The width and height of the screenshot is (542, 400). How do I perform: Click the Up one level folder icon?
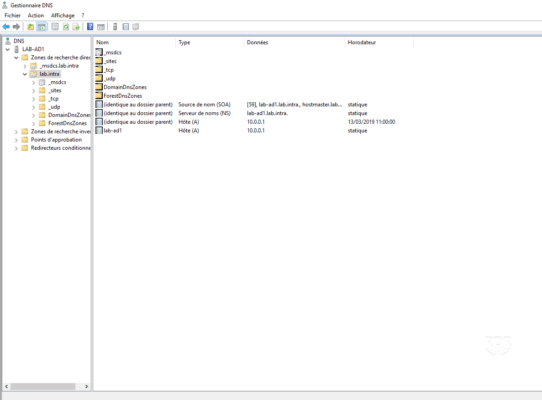(x=30, y=27)
